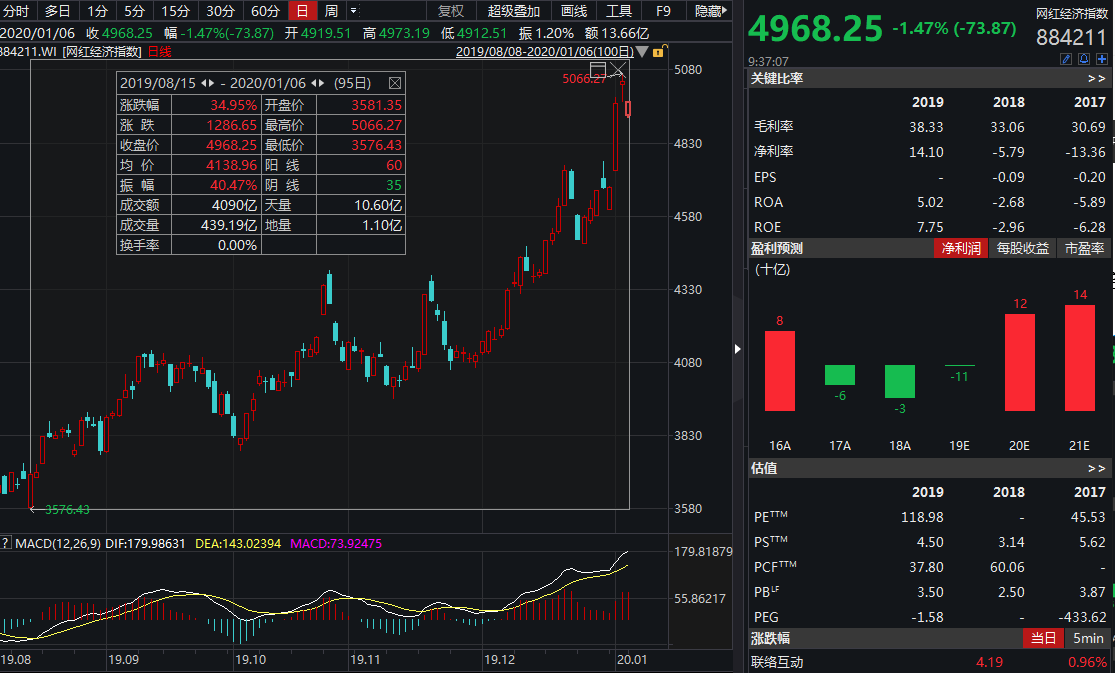
Task: Click the 2019/08/08-2020/01/06 date range link
Action: pyautogui.click(x=543, y=51)
